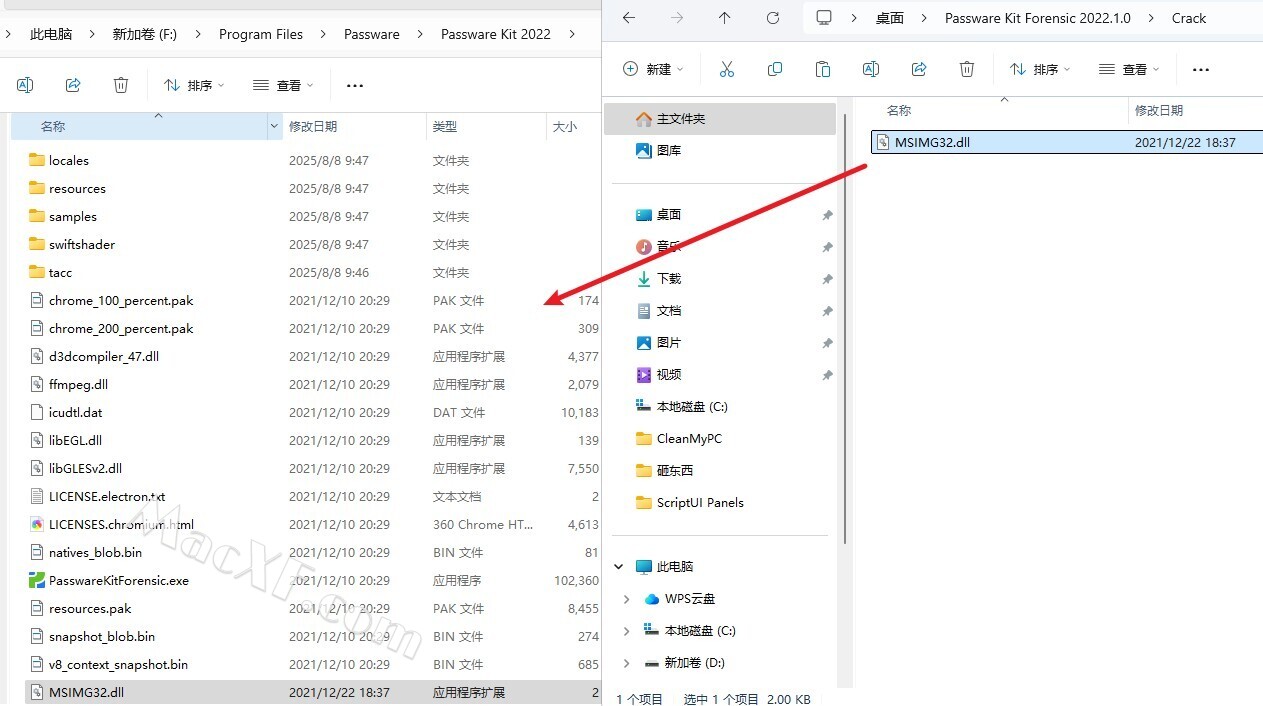
Task: Click the Rename icon in left window toolbar
Action: tap(25, 85)
